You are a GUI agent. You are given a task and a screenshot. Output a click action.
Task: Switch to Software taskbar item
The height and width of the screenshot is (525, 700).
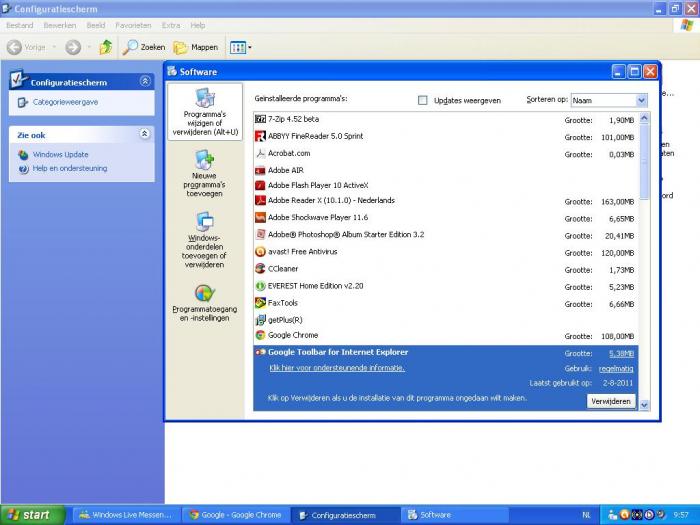click(x=455, y=515)
